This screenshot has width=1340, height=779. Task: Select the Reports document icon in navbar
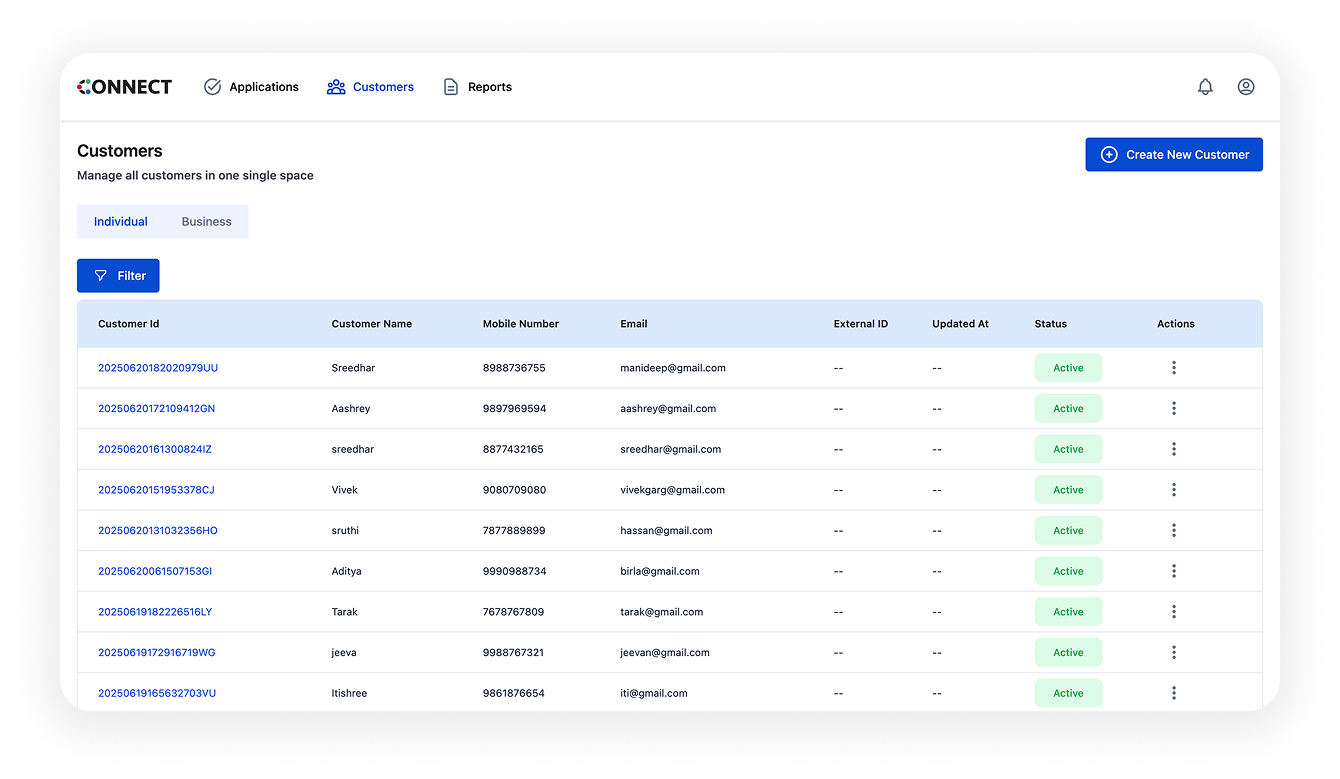click(449, 87)
